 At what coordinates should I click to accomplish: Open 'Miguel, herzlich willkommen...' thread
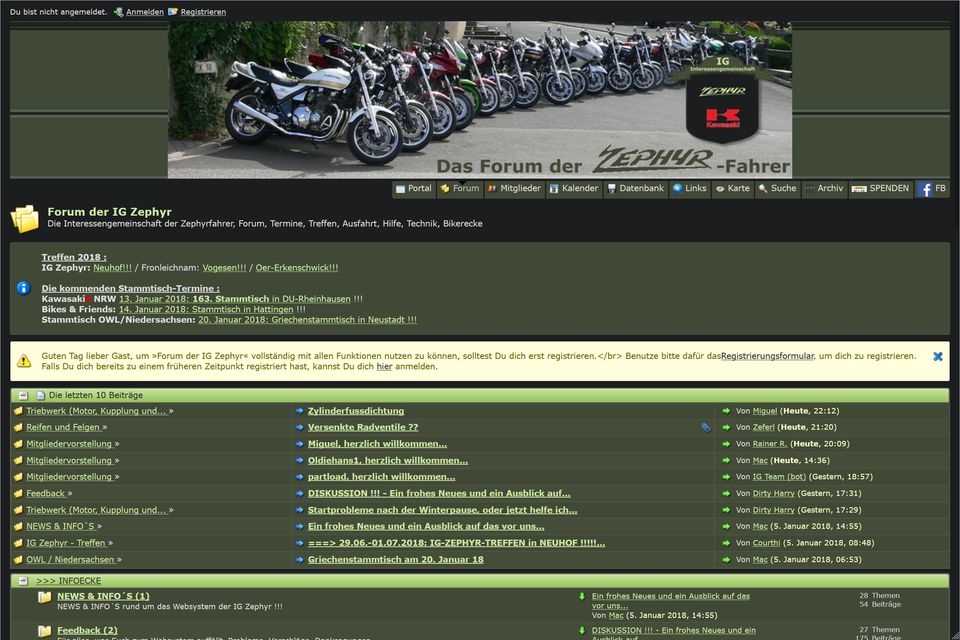(377, 444)
